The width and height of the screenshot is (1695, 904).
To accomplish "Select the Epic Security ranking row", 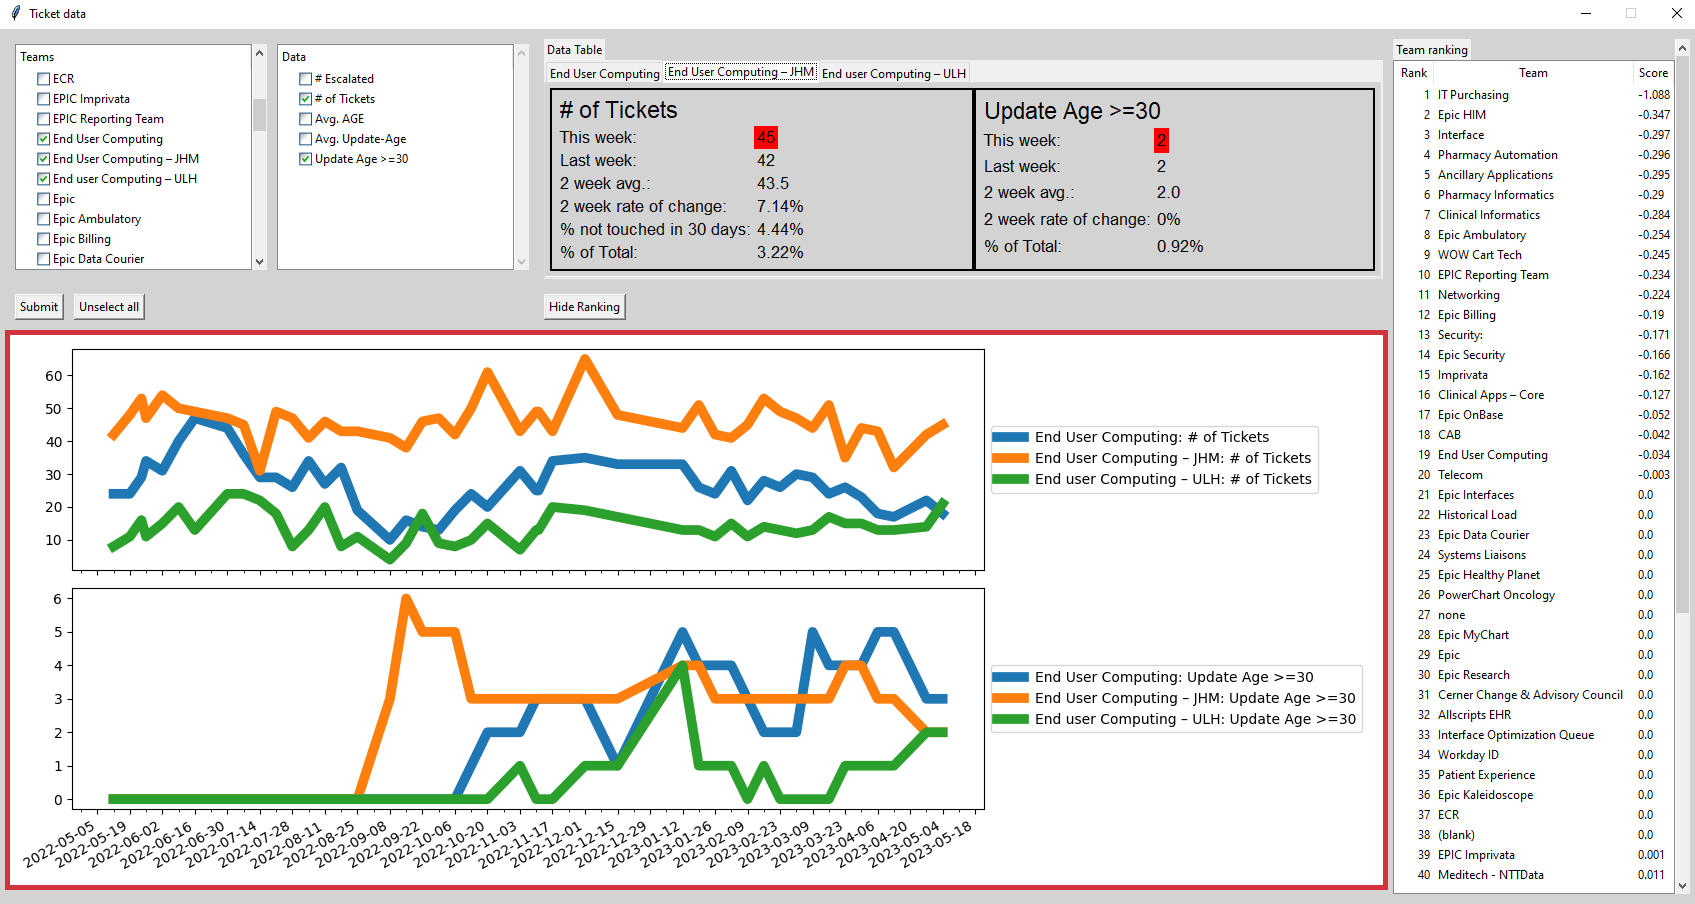I will [x=1533, y=355].
